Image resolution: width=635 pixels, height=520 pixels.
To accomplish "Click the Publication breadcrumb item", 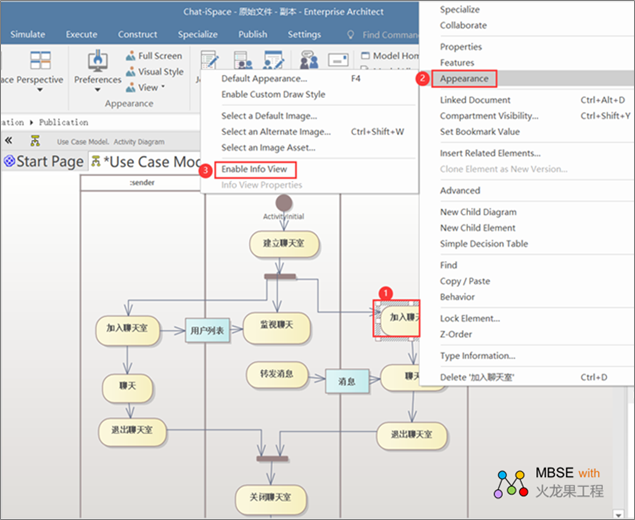I will point(64,122).
